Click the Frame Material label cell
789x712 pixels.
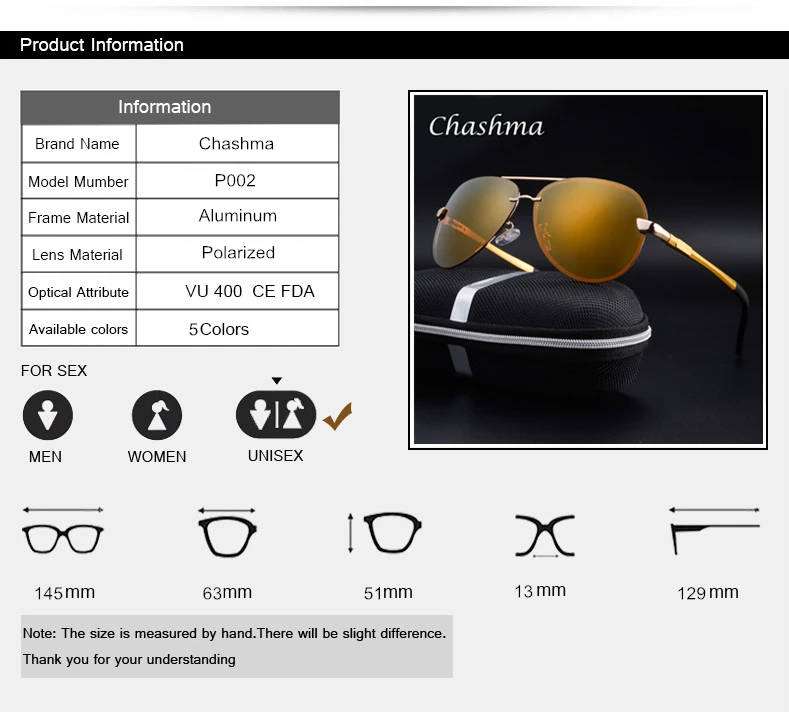tap(78, 217)
